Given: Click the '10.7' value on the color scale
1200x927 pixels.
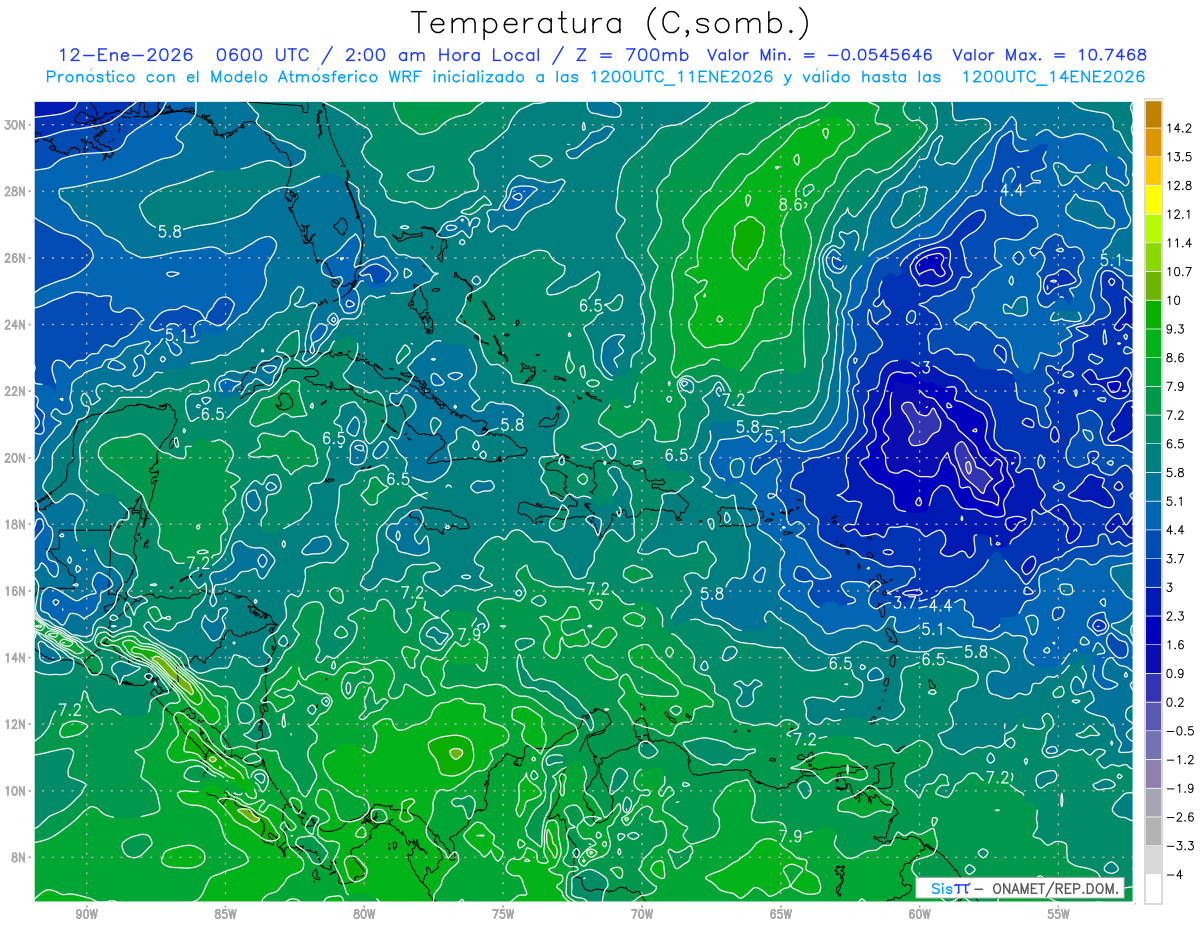Looking at the screenshot, I should point(1180,272).
